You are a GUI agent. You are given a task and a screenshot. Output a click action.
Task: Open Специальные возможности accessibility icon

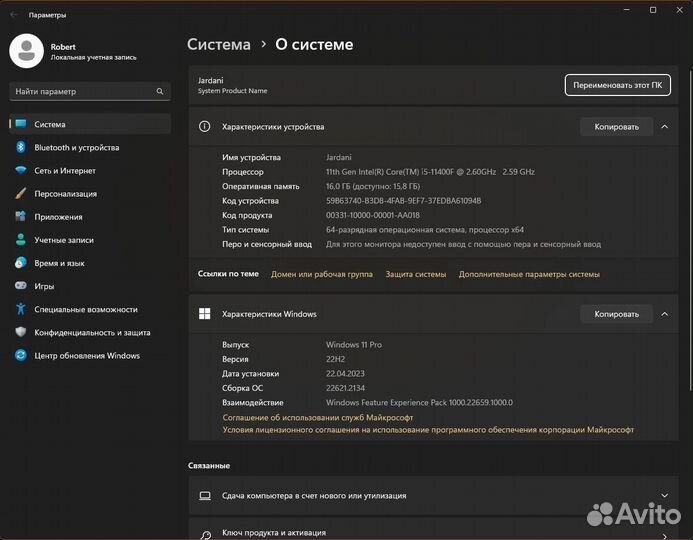click(21, 308)
